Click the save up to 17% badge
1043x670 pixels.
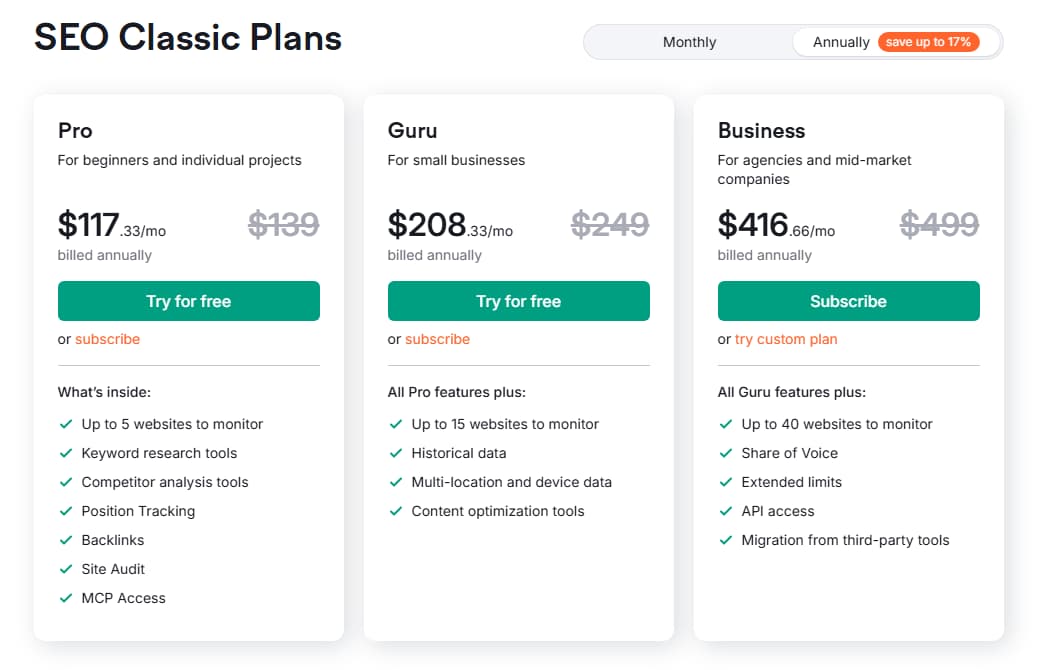(930, 42)
